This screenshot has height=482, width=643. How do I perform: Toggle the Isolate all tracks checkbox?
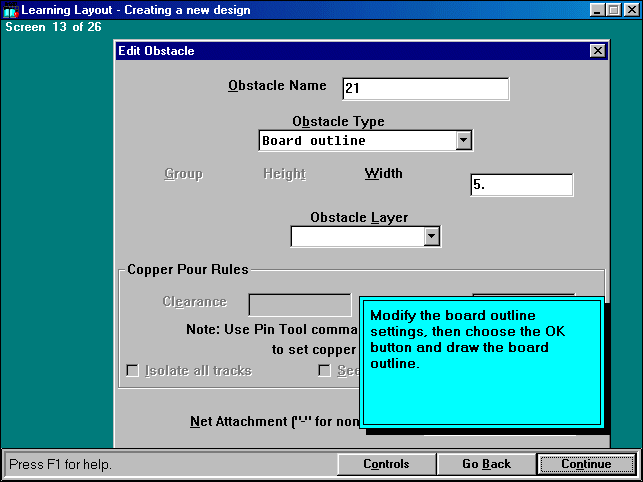click(x=132, y=371)
